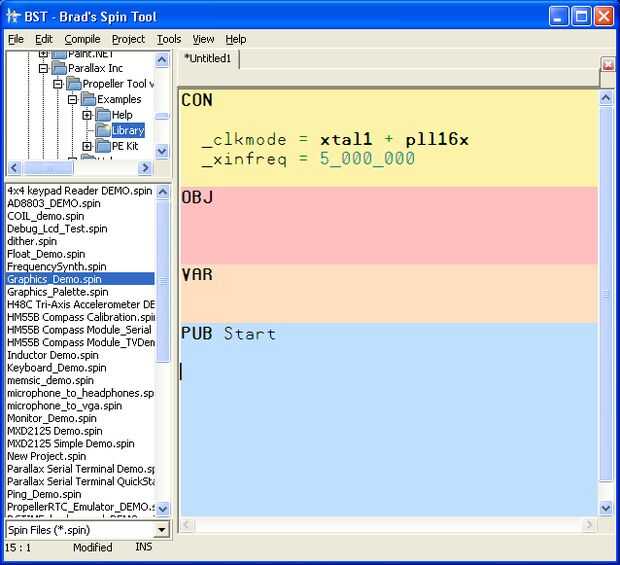620x565 pixels.
Task: Click the PE Kit folder icon
Action: coord(103,146)
